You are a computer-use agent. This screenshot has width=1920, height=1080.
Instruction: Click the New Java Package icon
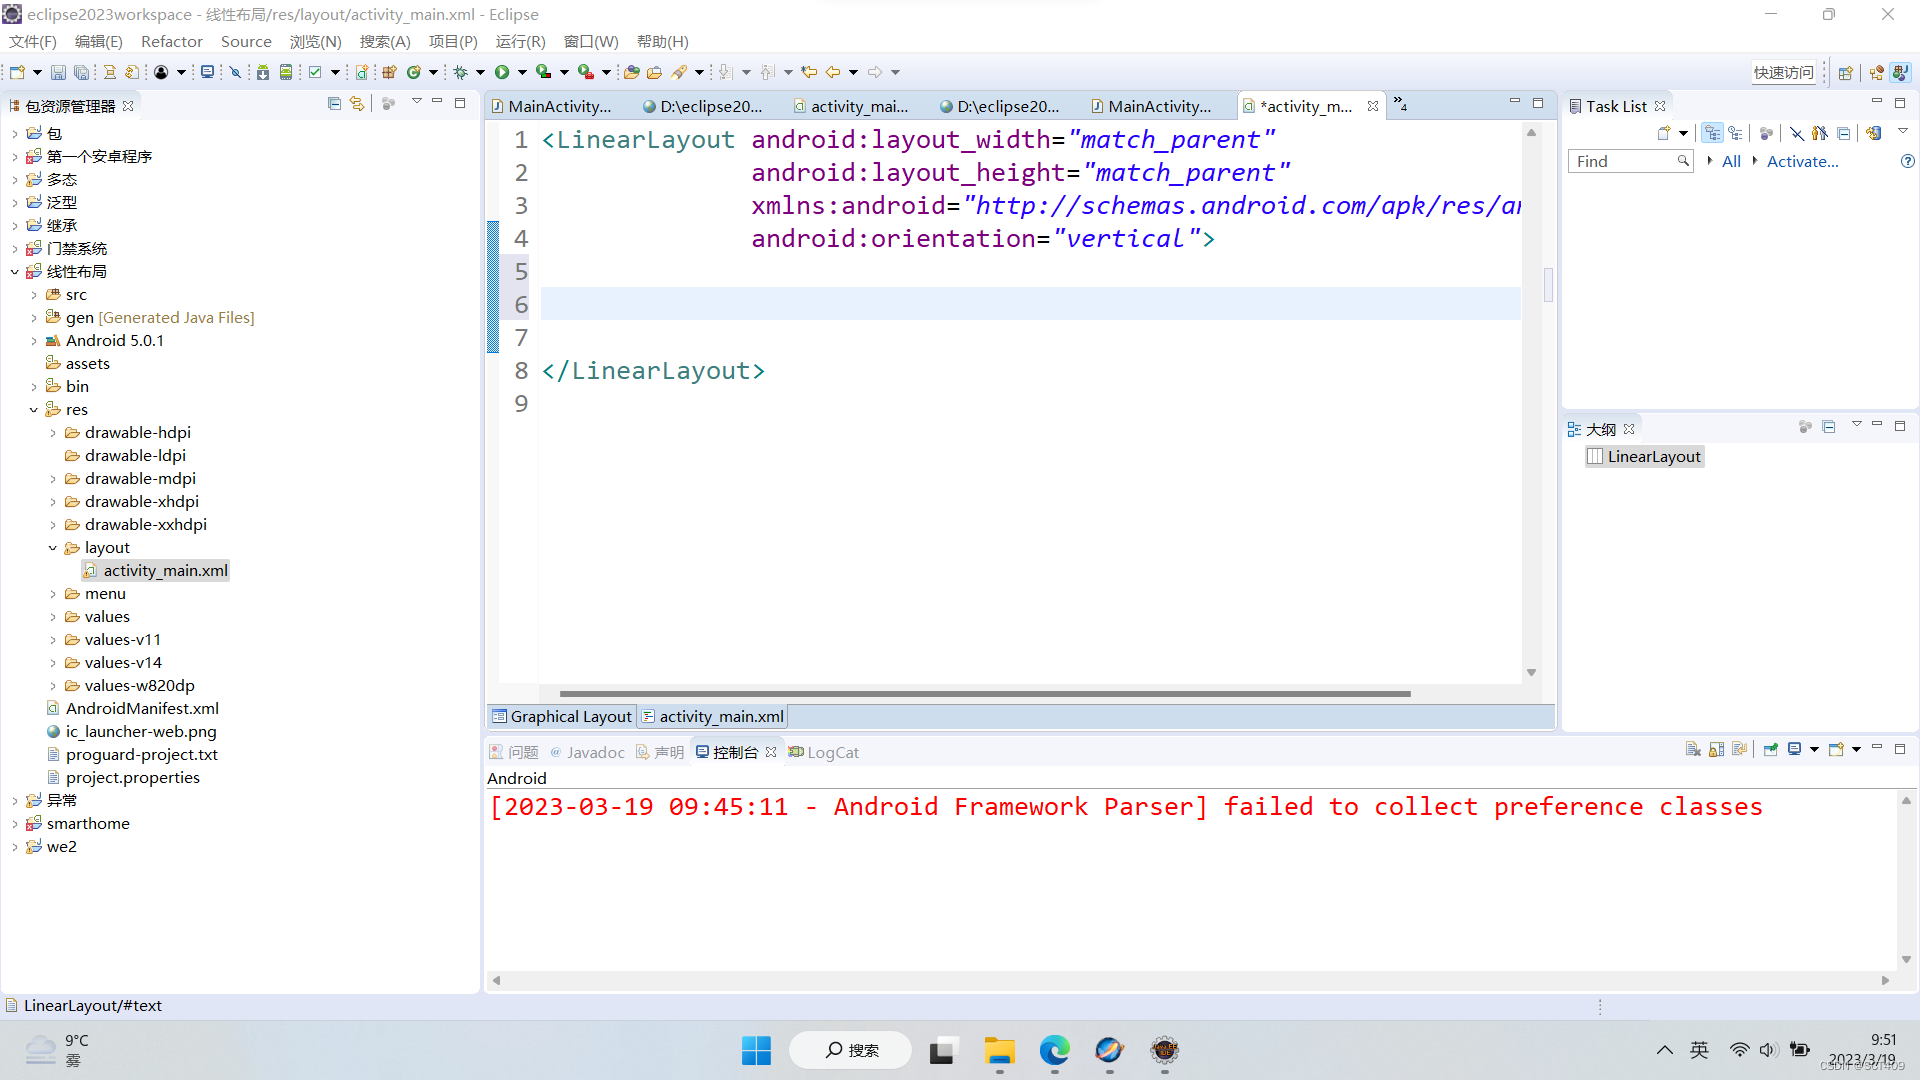point(390,72)
